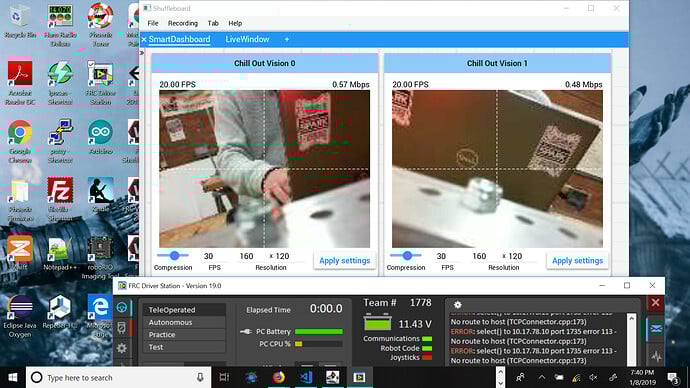Viewport: 690px width, 388px height.
Task: Switch to the LiveWindow tab
Action: tap(247, 40)
